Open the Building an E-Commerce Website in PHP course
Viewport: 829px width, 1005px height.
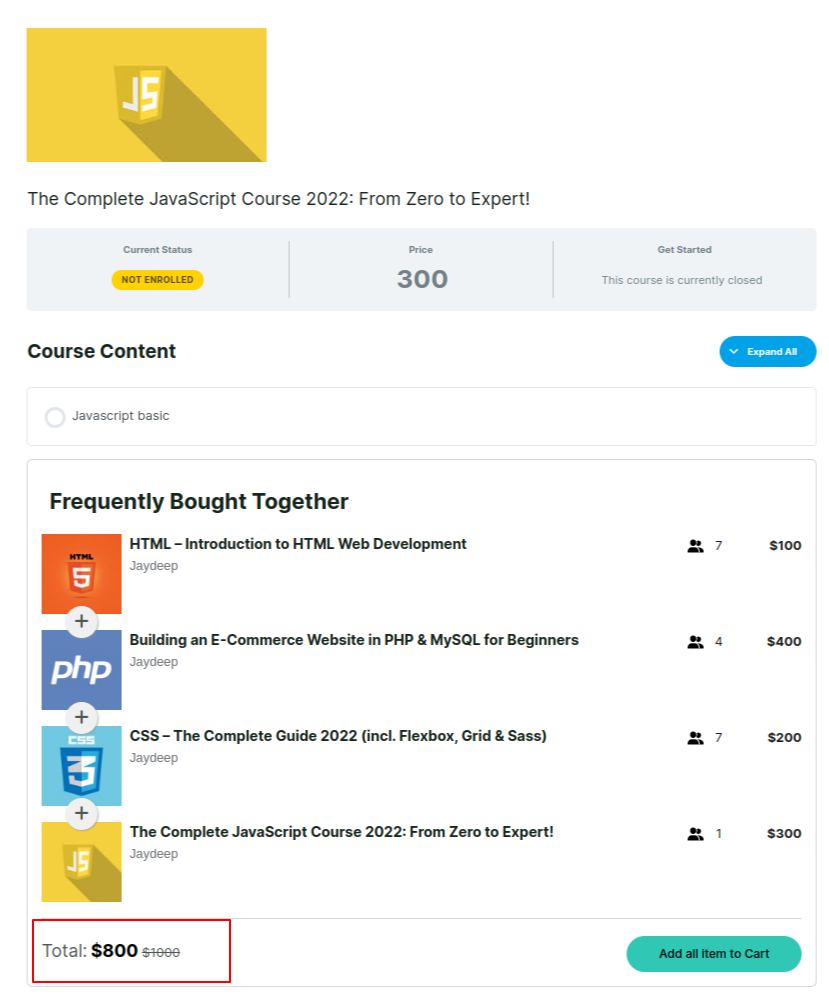point(354,640)
